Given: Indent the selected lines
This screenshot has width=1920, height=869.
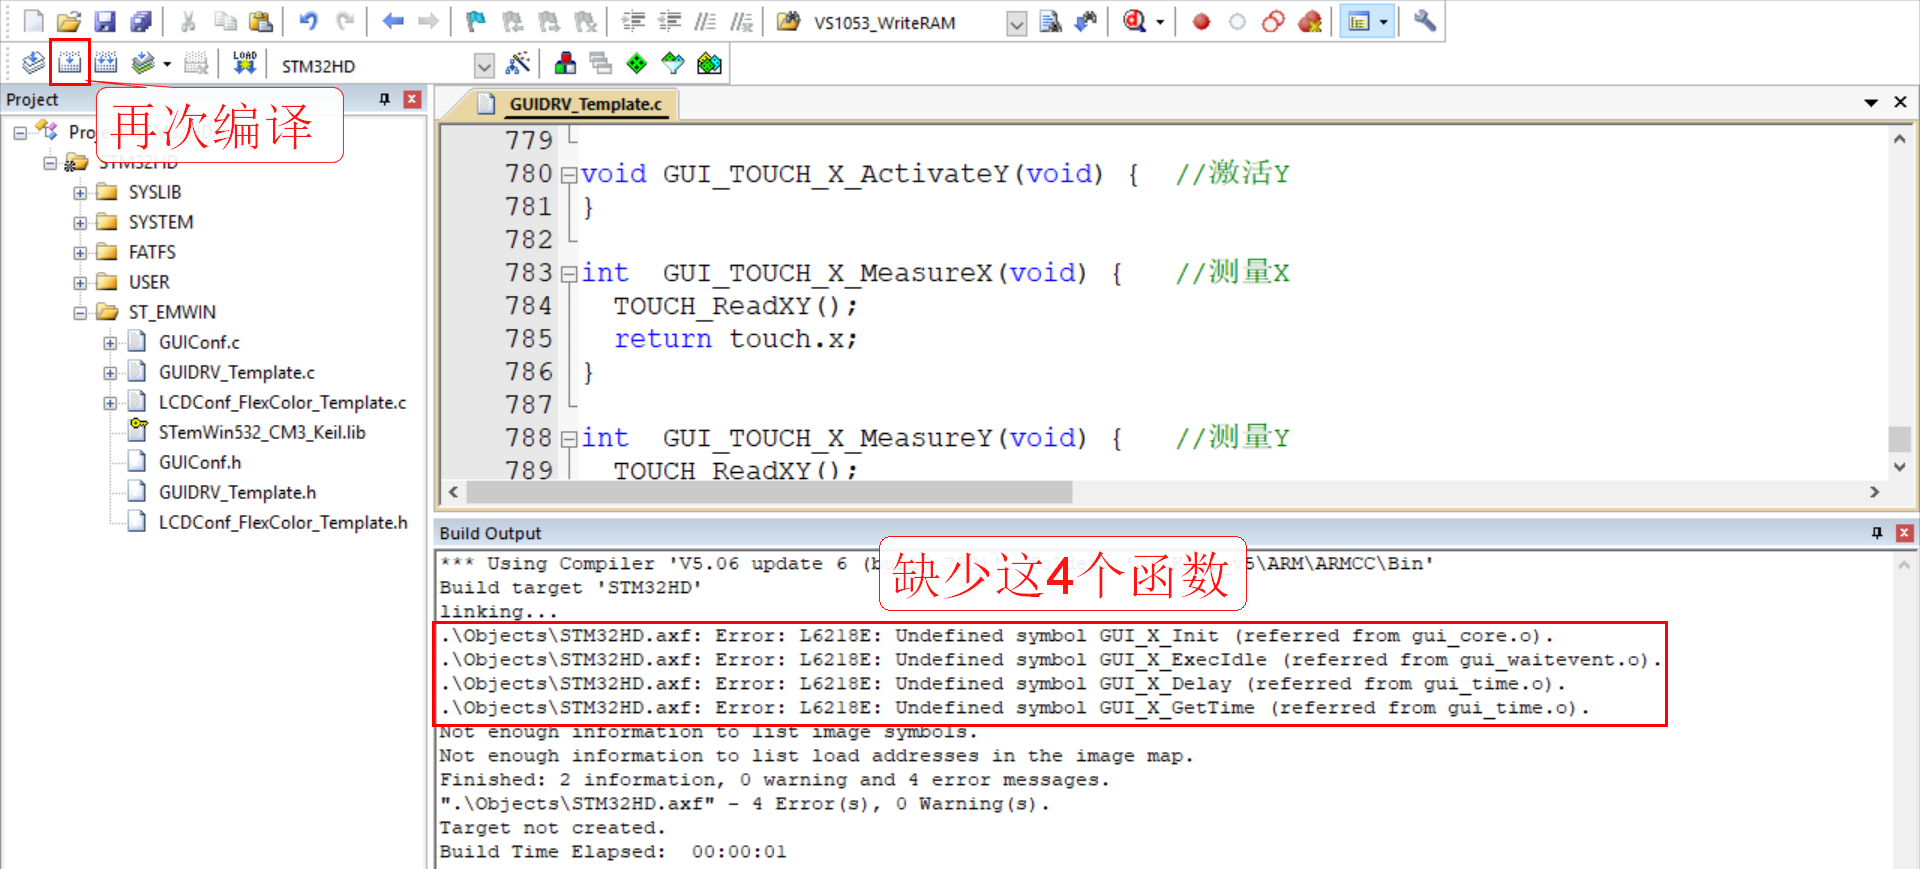Looking at the screenshot, I should point(633,21).
